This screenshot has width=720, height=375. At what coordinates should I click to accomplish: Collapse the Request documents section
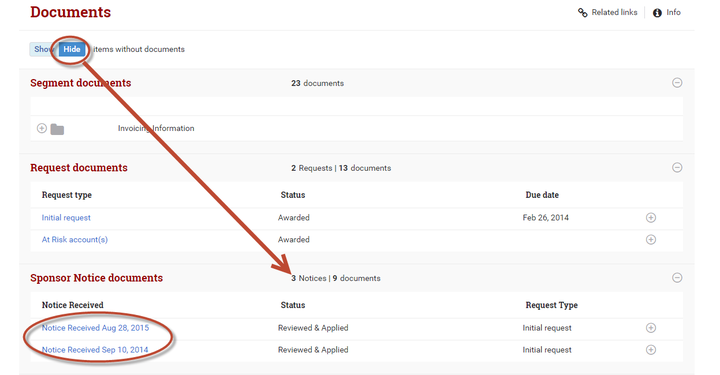point(677,168)
